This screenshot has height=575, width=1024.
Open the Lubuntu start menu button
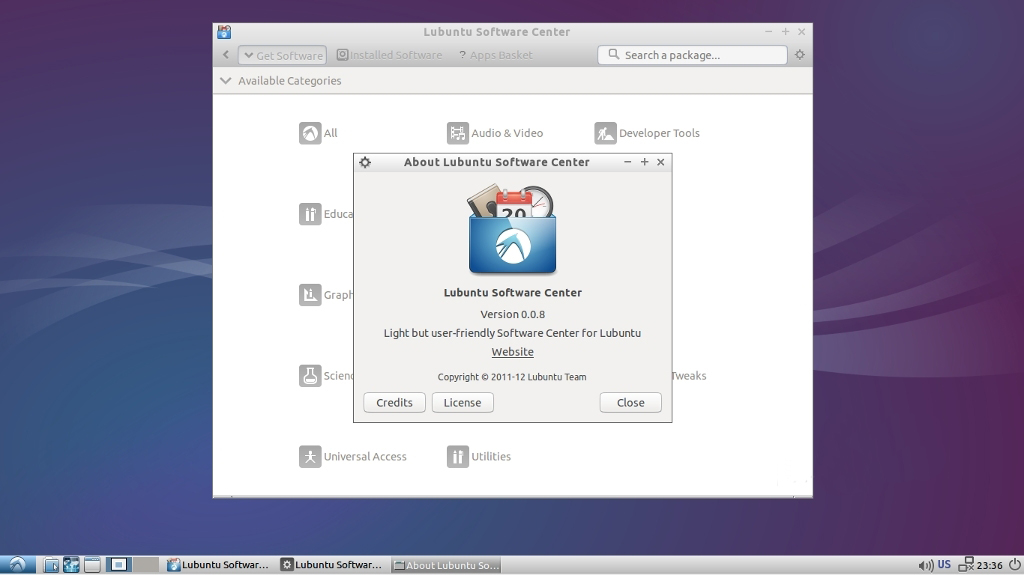[18, 565]
